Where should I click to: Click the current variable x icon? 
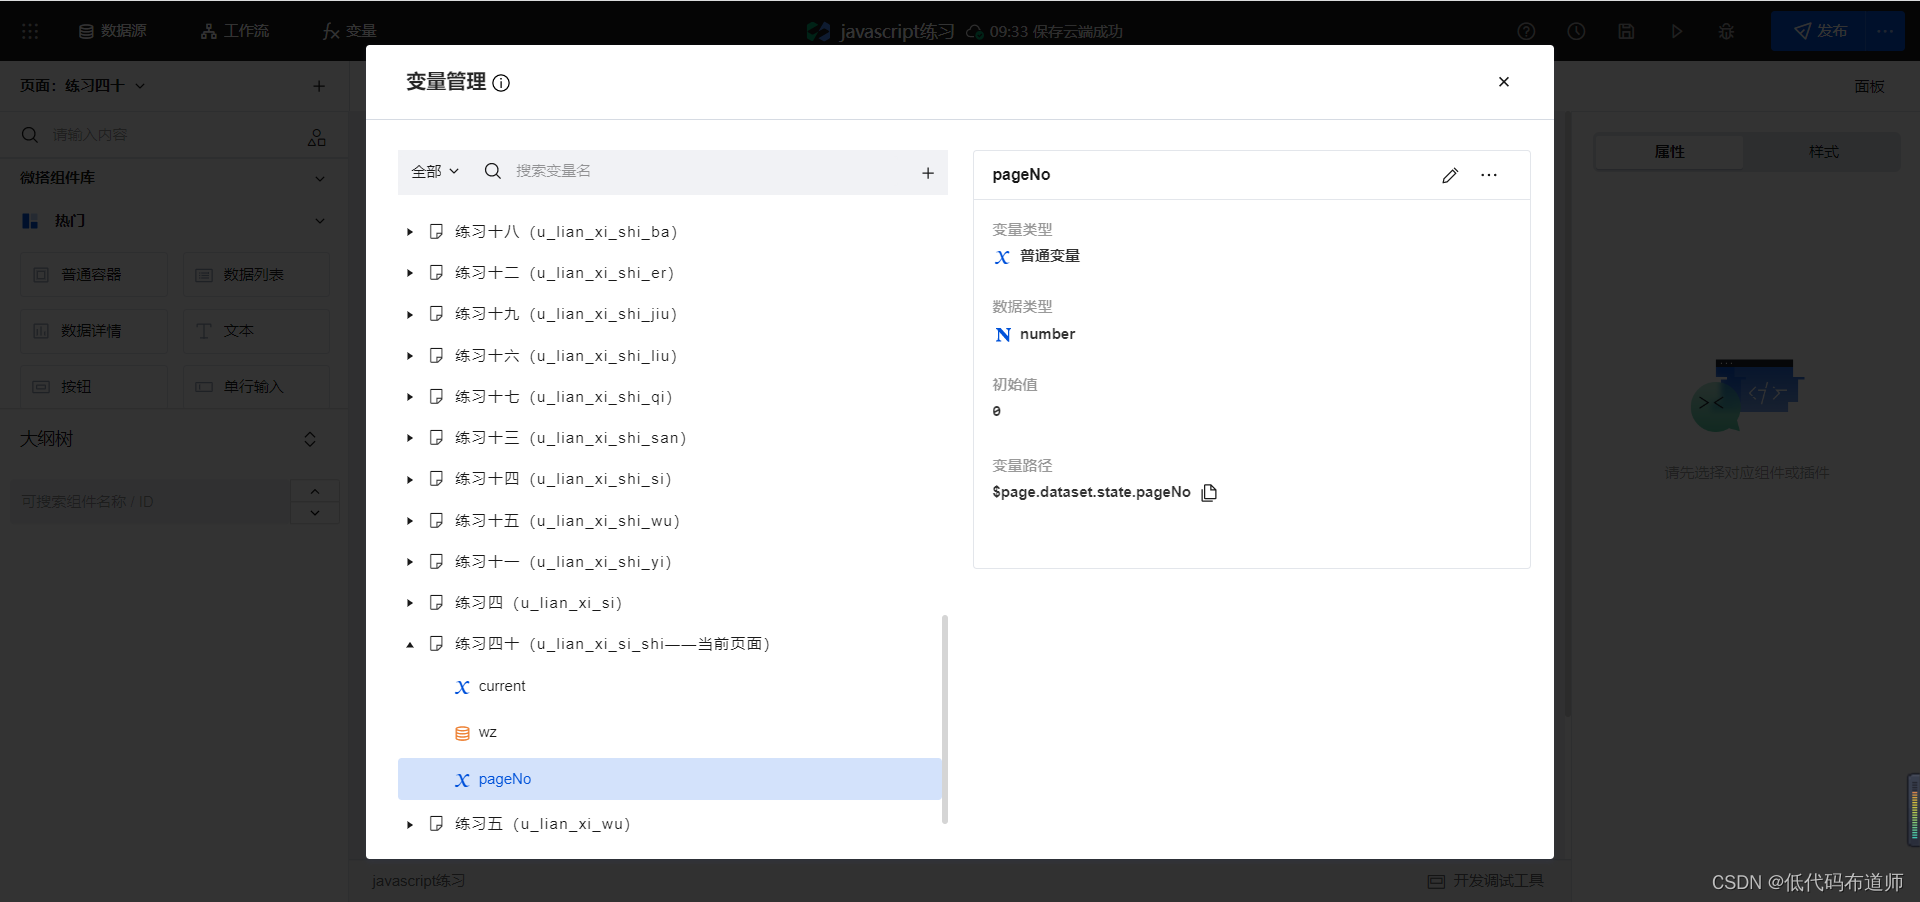pyautogui.click(x=462, y=687)
